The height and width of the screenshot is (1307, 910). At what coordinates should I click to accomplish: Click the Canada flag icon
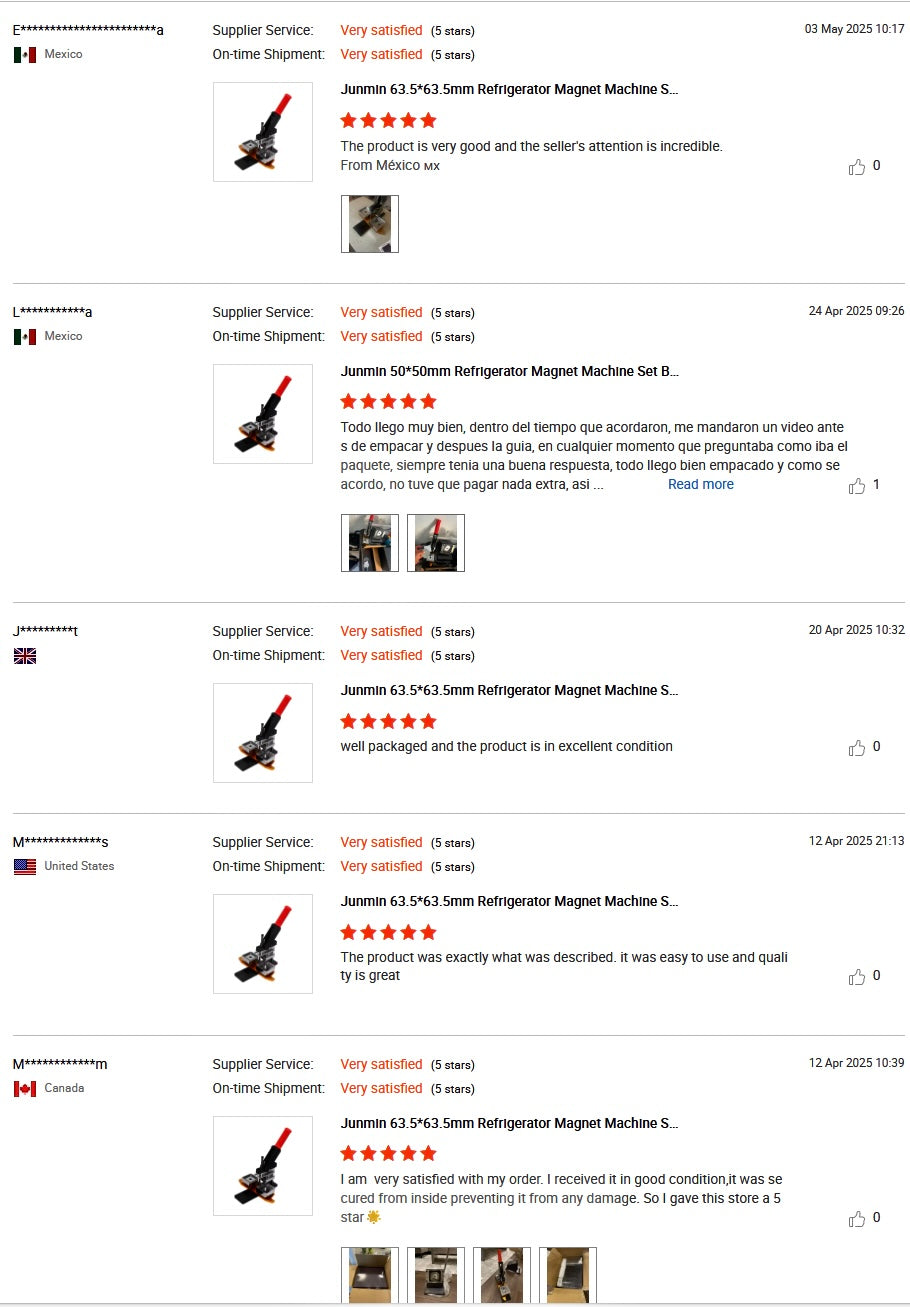pos(25,1088)
